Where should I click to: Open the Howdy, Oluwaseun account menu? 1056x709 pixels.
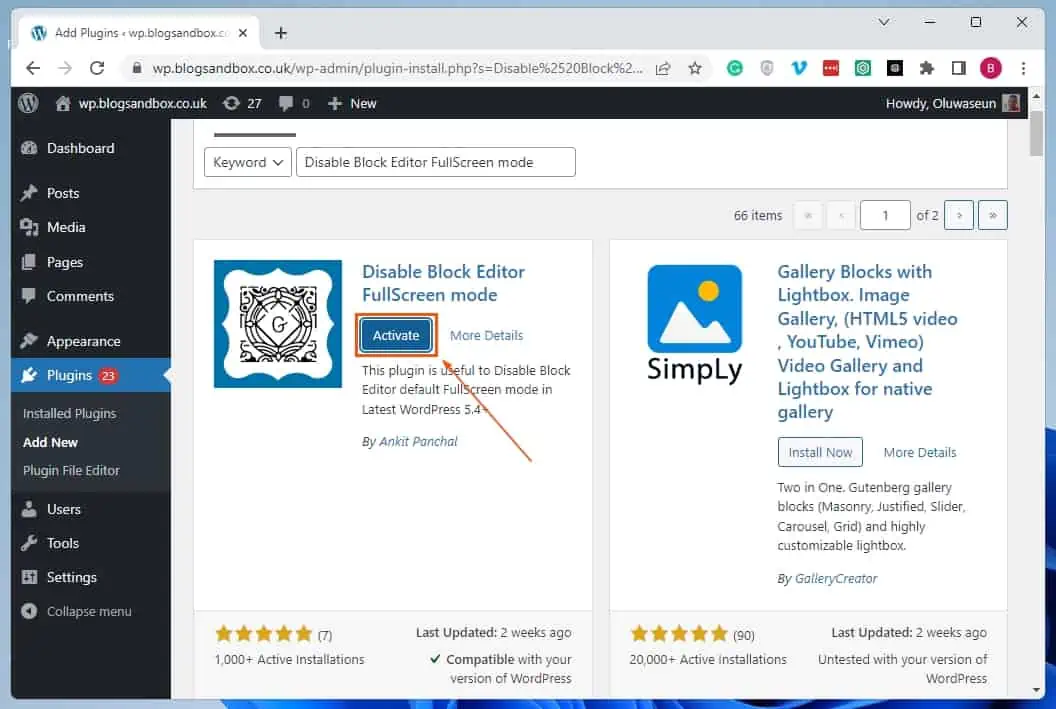click(x=952, y=103)
